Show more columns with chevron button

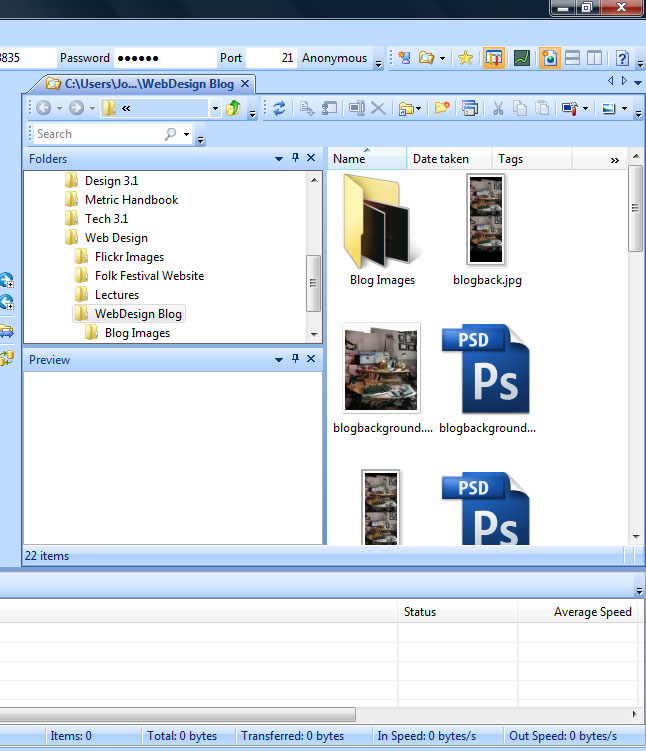point(615,160)
